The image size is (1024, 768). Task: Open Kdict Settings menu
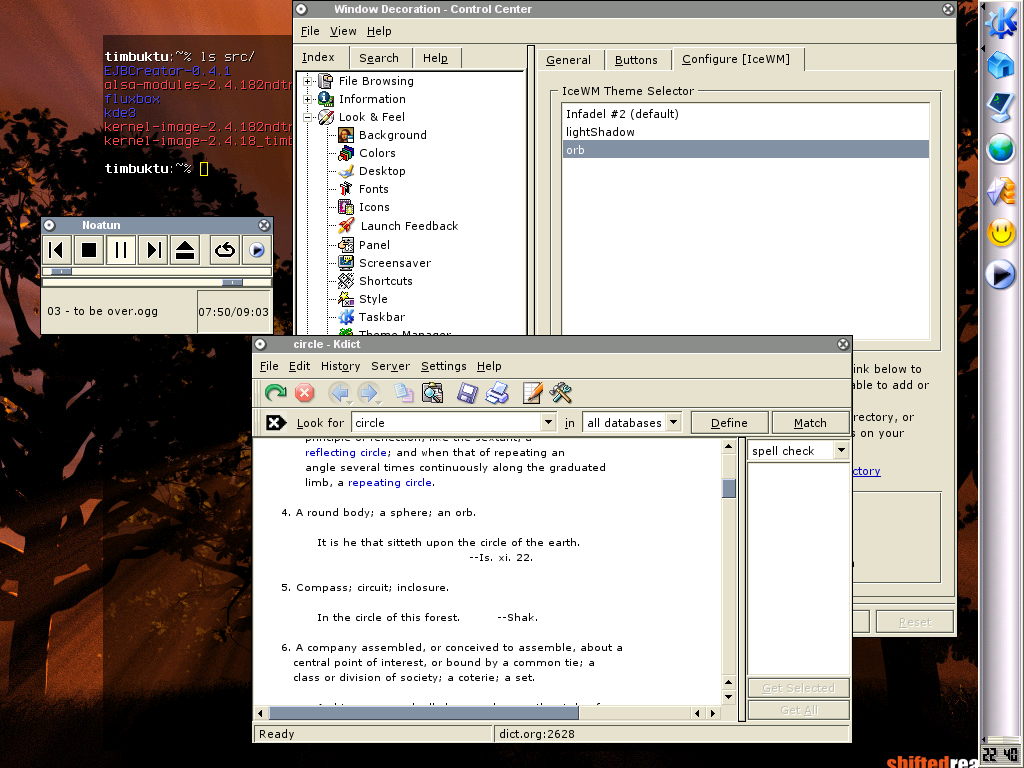pos(443,366)
